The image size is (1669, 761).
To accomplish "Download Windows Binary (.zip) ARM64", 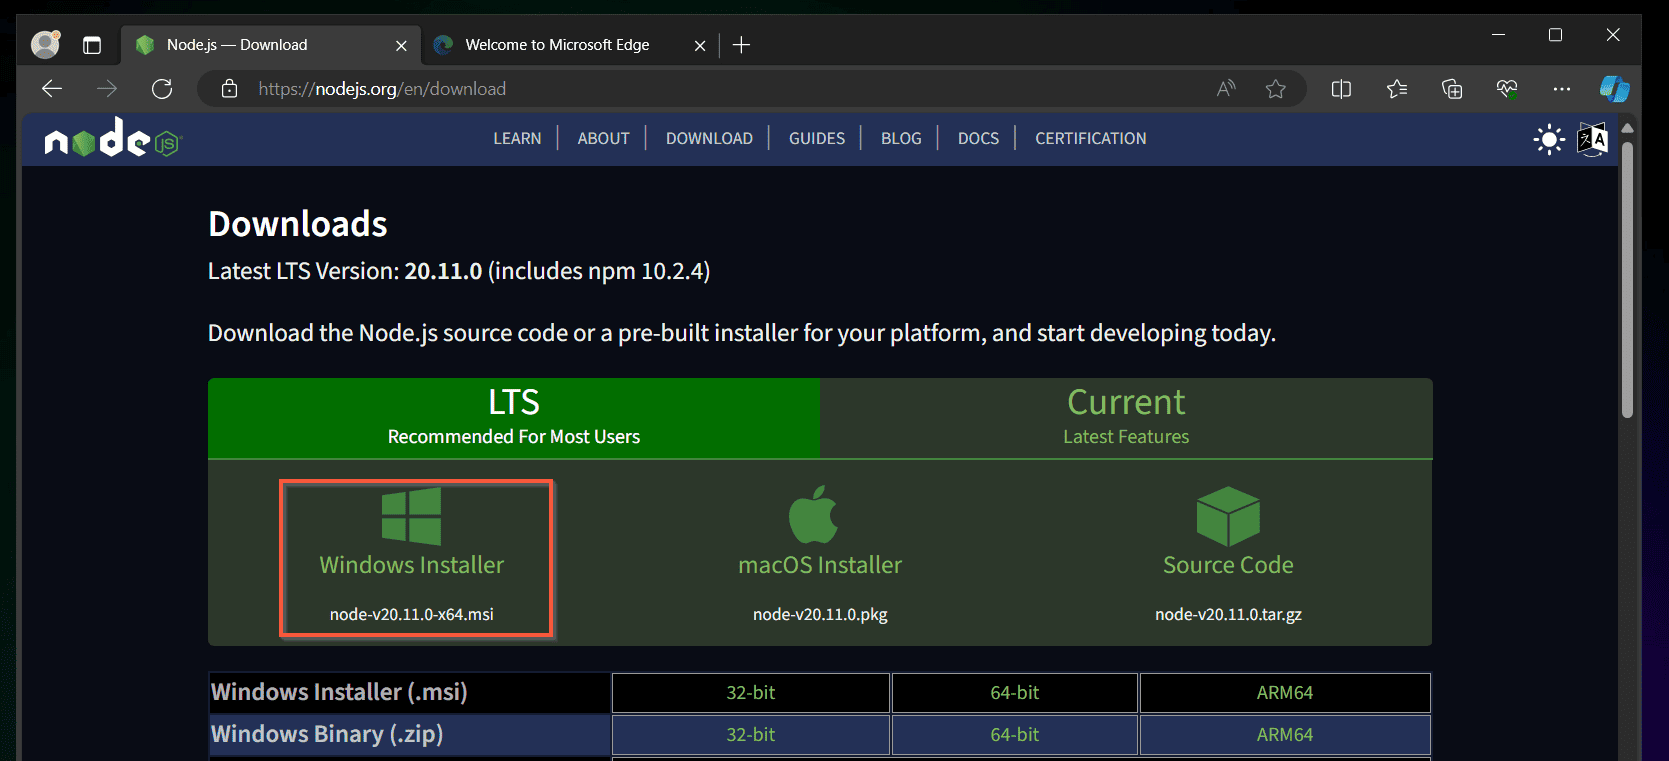I will [1285, 735].
